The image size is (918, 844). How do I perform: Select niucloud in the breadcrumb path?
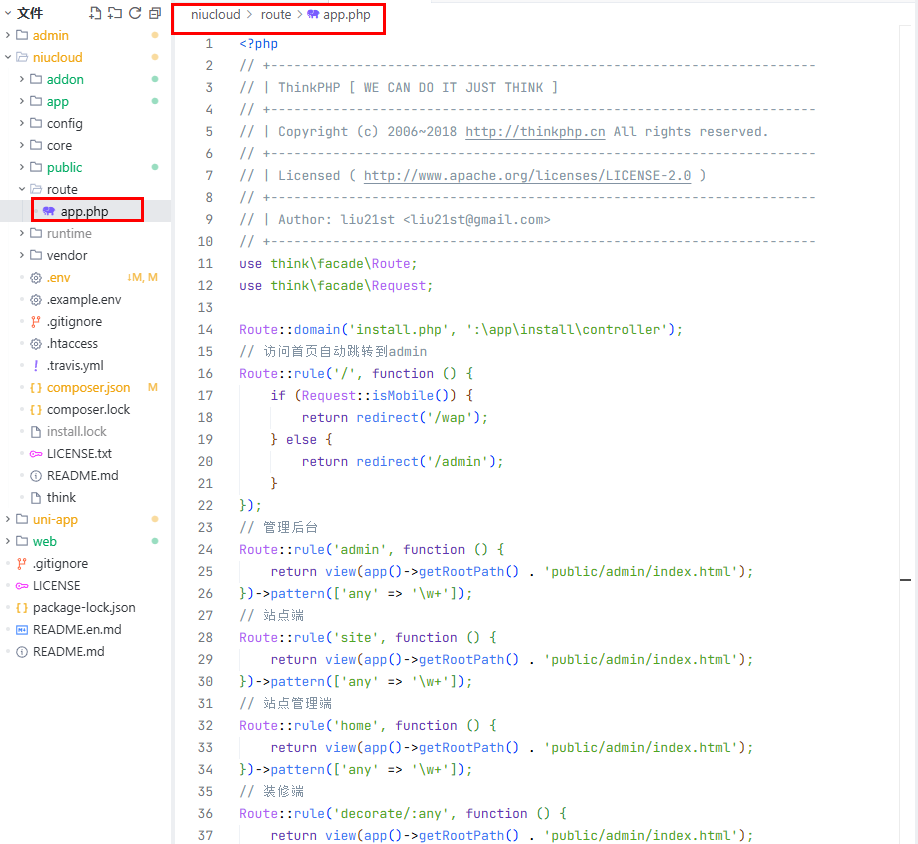[215, 15]
